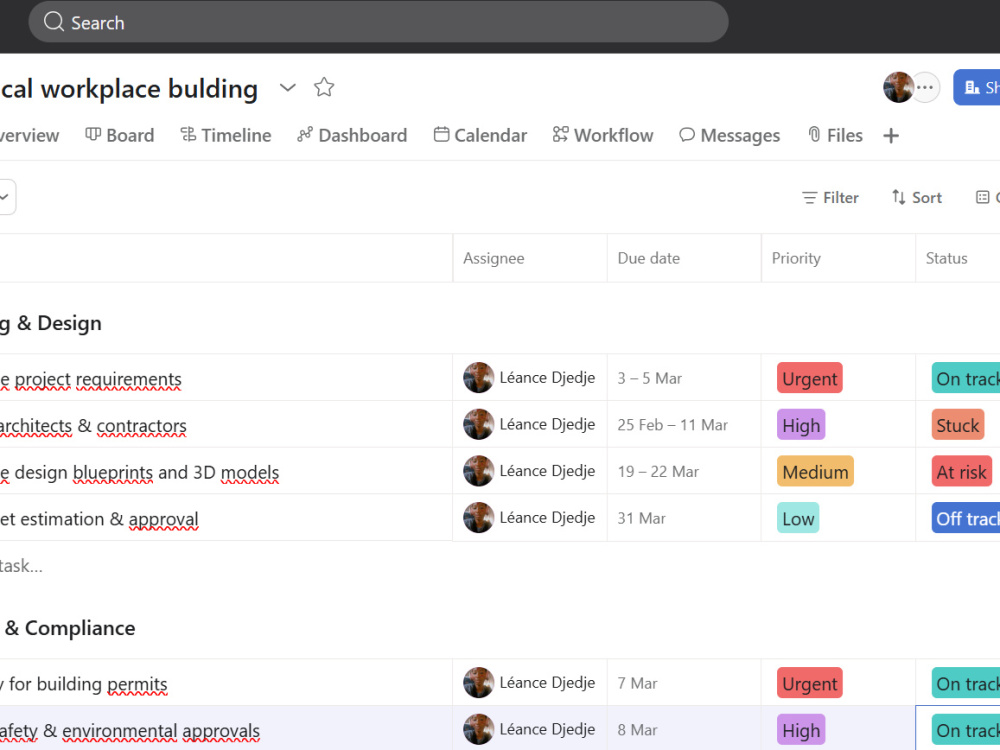This screenshot has width=1000, height=750.
Task: Click the Priority column header
Action: point(838,258)
